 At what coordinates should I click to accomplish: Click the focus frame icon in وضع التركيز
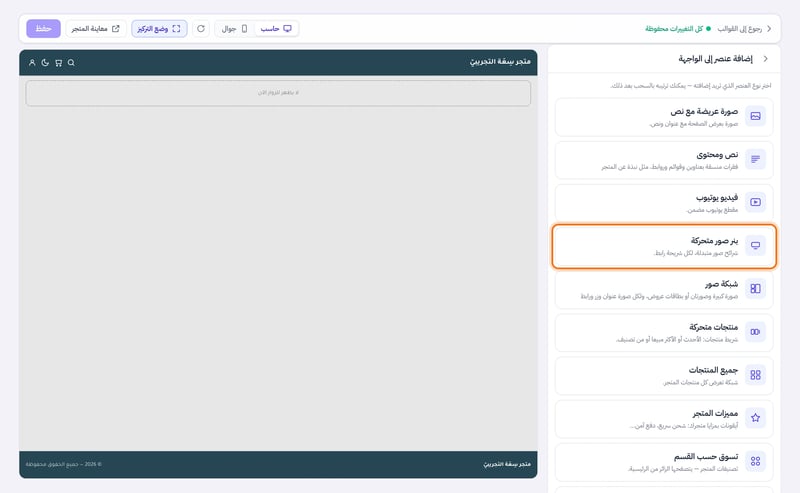pyautogui.click(x=177, y=29)
